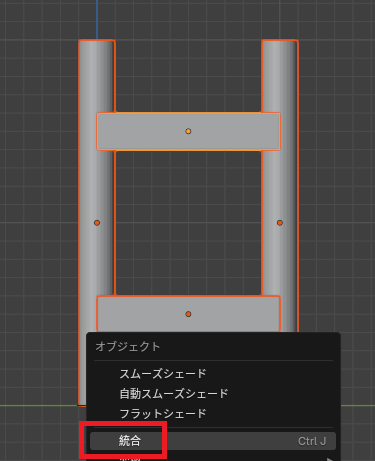375x461 pixels.
Task: Click the blue Z-axis line
Action: [97, 19]
